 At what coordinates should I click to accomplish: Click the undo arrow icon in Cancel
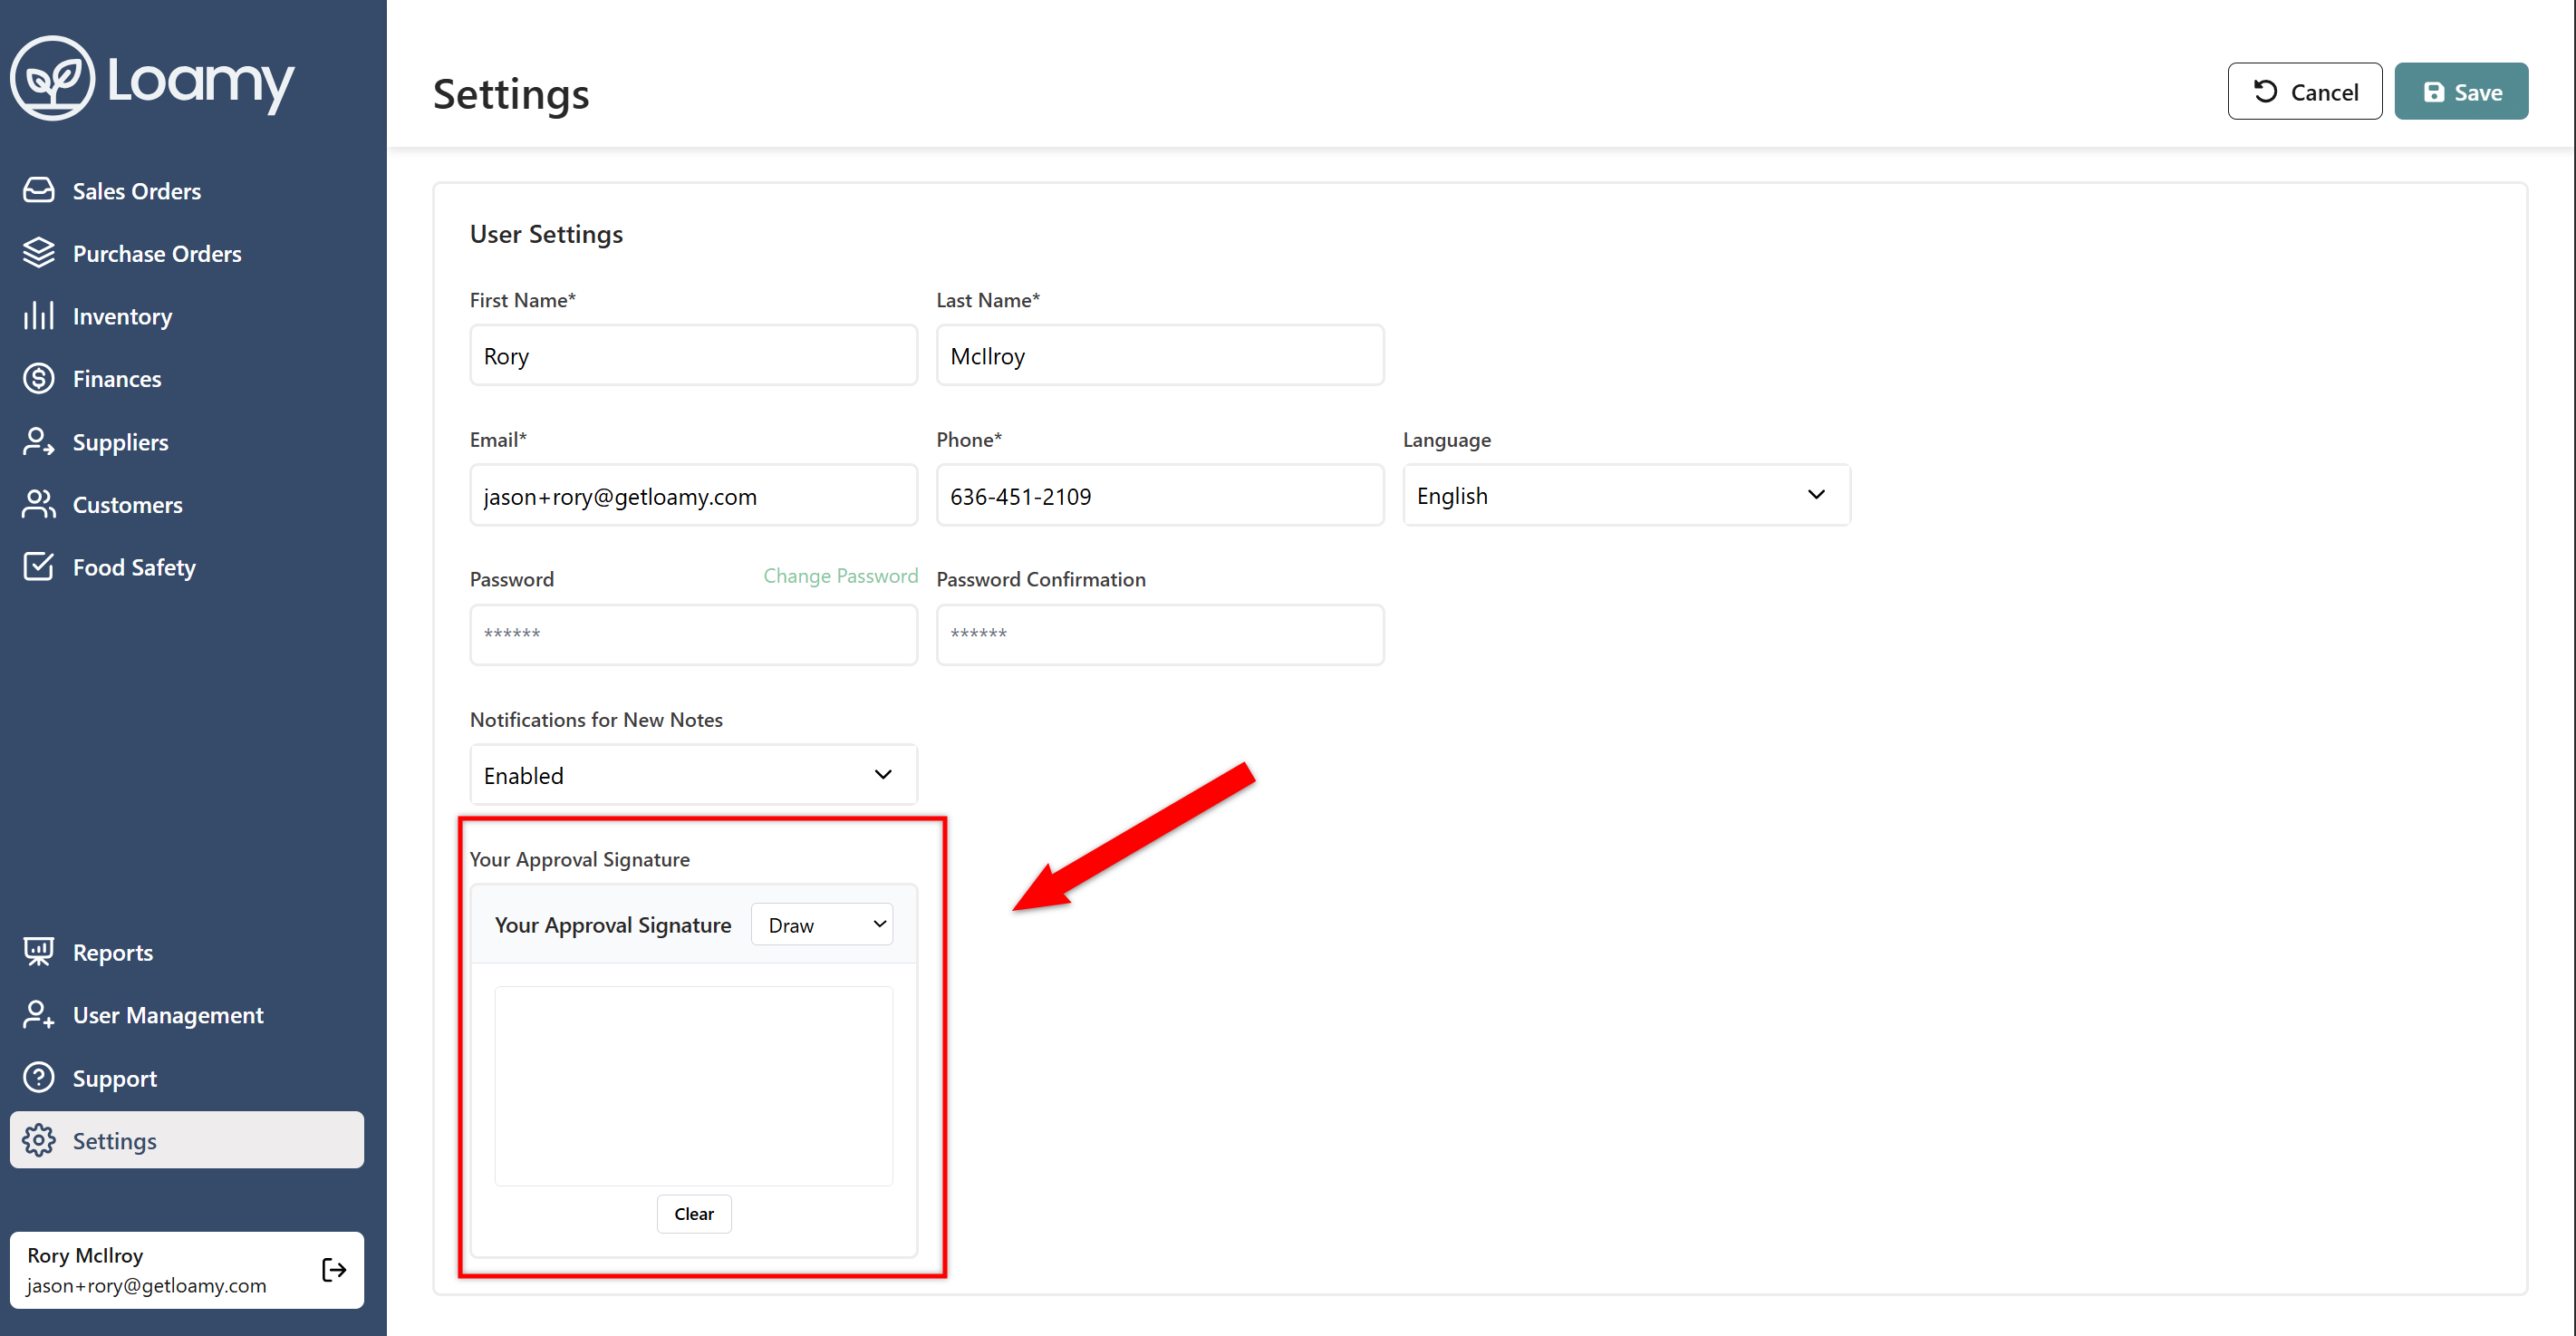2265,91
